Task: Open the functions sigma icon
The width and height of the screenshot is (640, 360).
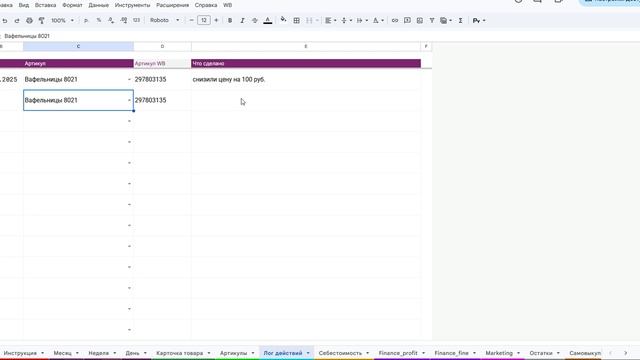Action: pos(460,20)
